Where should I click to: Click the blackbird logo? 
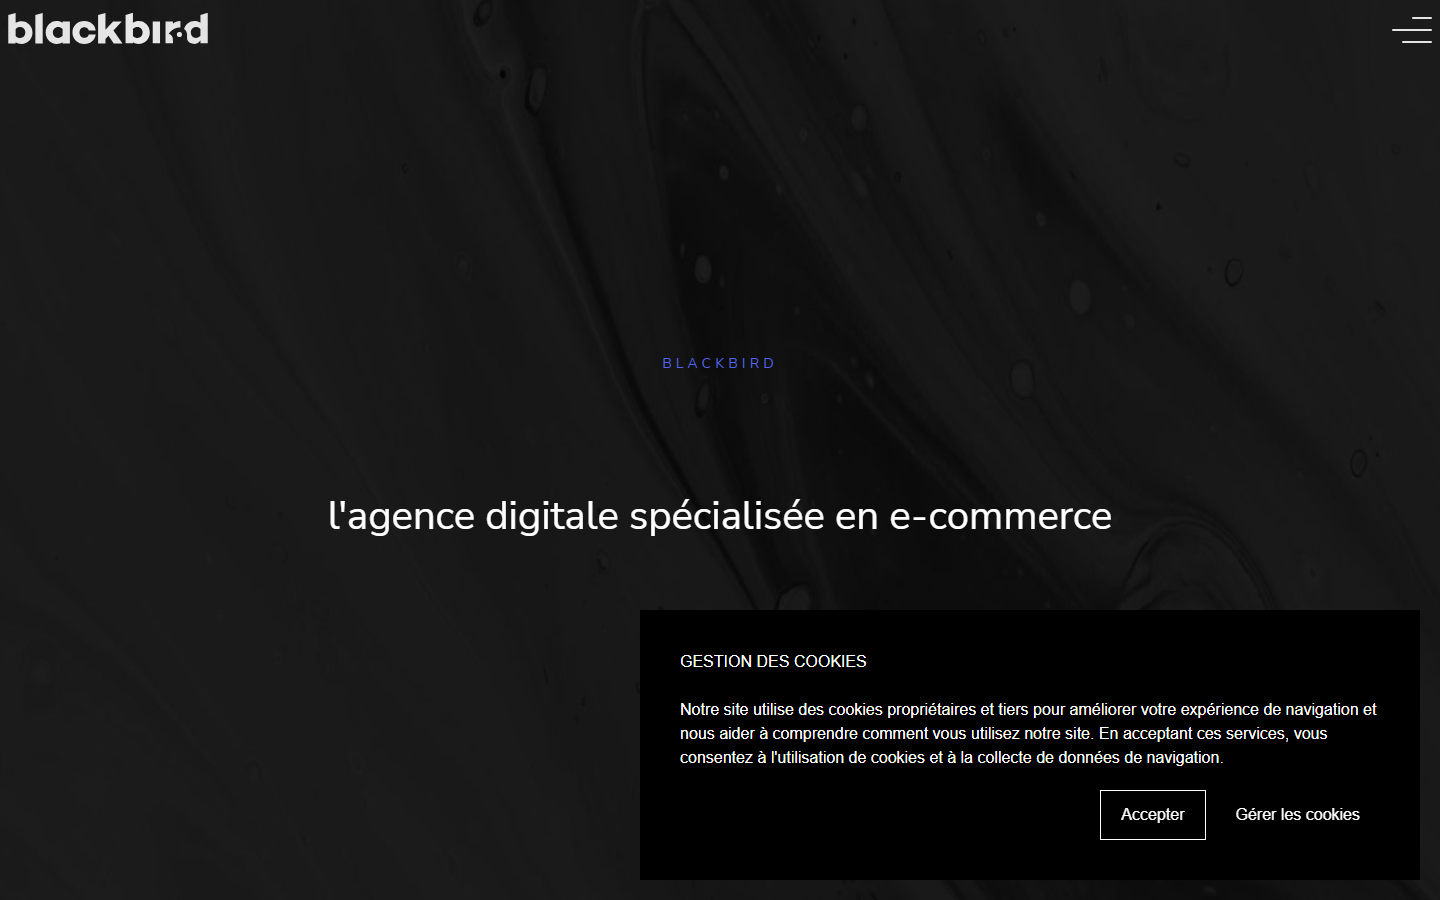108,29
